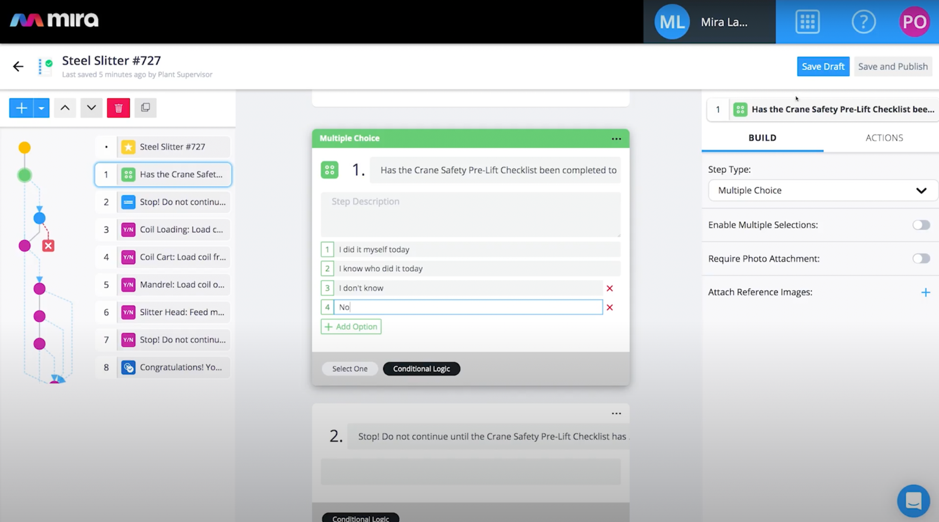Click the ML Mira La... workspace avatar
The width and height of the screenshot is (939, 522).
click(672, 22)
